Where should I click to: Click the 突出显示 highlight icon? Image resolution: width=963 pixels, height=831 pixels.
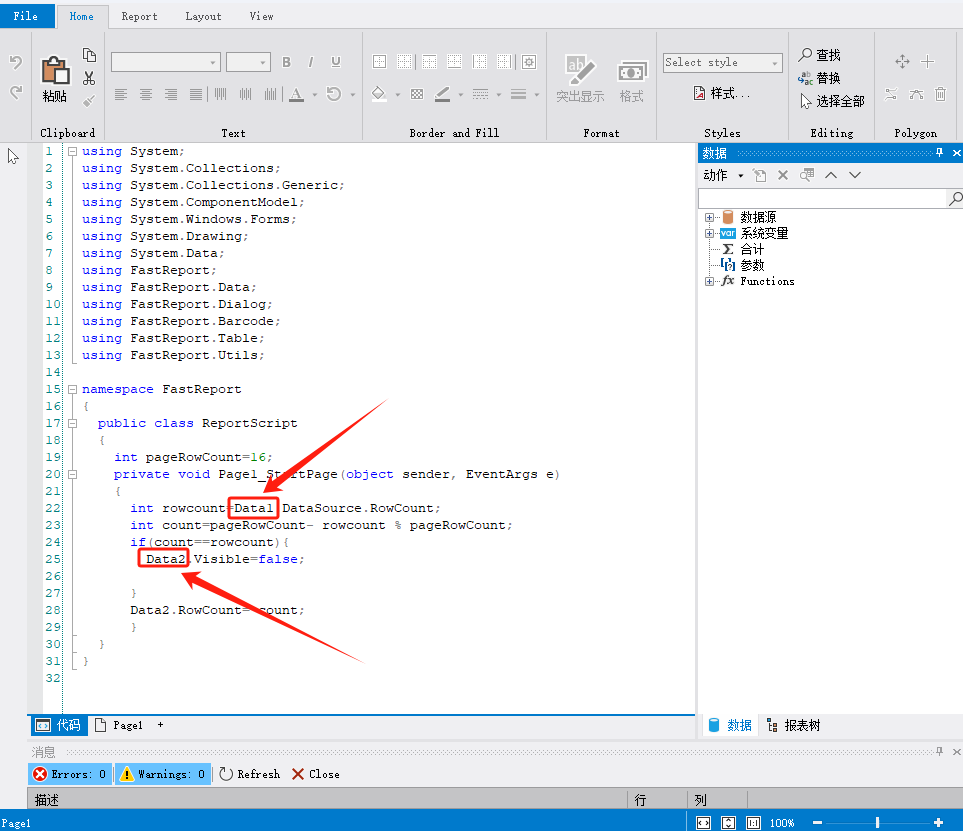click(580, 79)
